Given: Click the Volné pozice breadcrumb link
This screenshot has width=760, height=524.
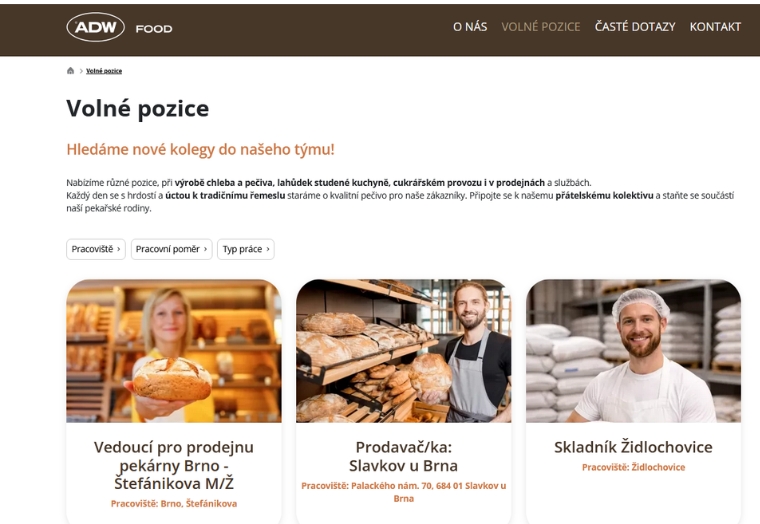Looking at the screenshot, I should 104,71.
